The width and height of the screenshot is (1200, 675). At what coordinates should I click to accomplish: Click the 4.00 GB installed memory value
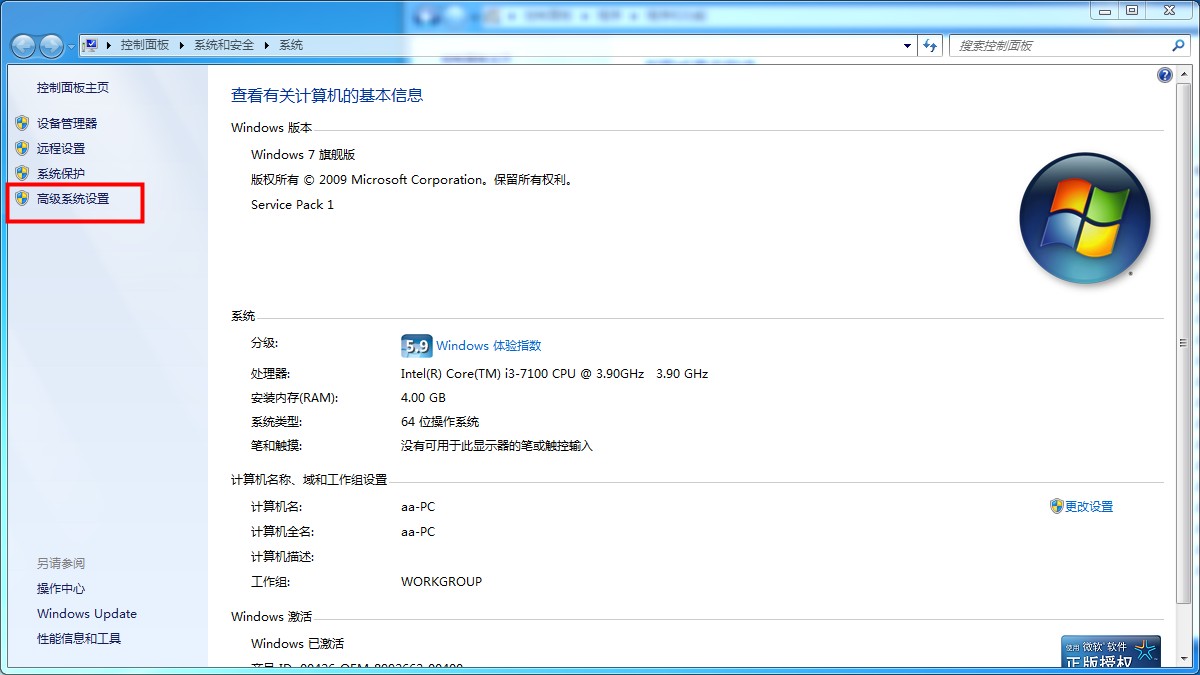(423, 398)
